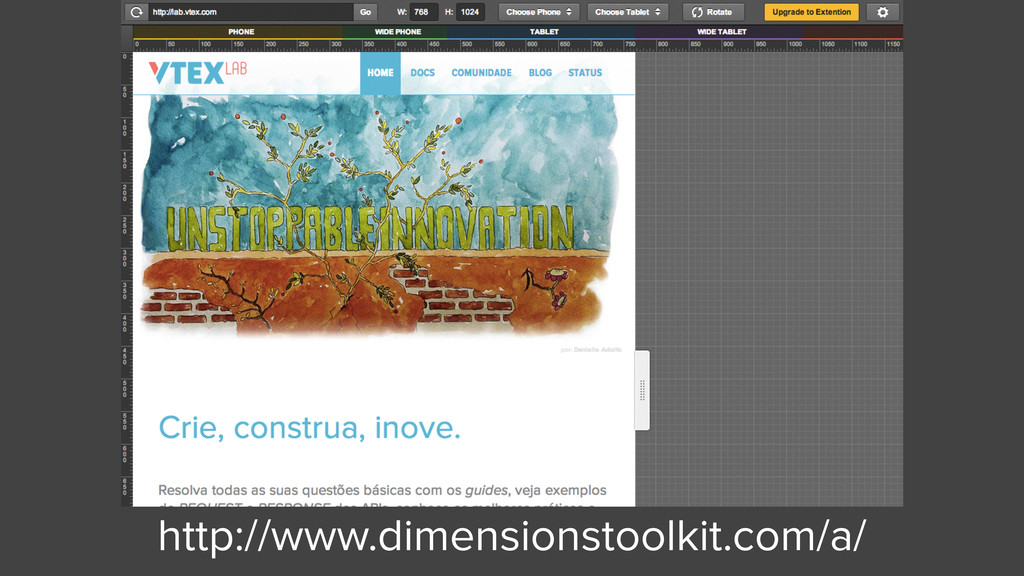Image resolution: width=1024 pixels, height=576 pixels.
Task: Click the VTEX LAB logo
Action: [x=198, y=72]
